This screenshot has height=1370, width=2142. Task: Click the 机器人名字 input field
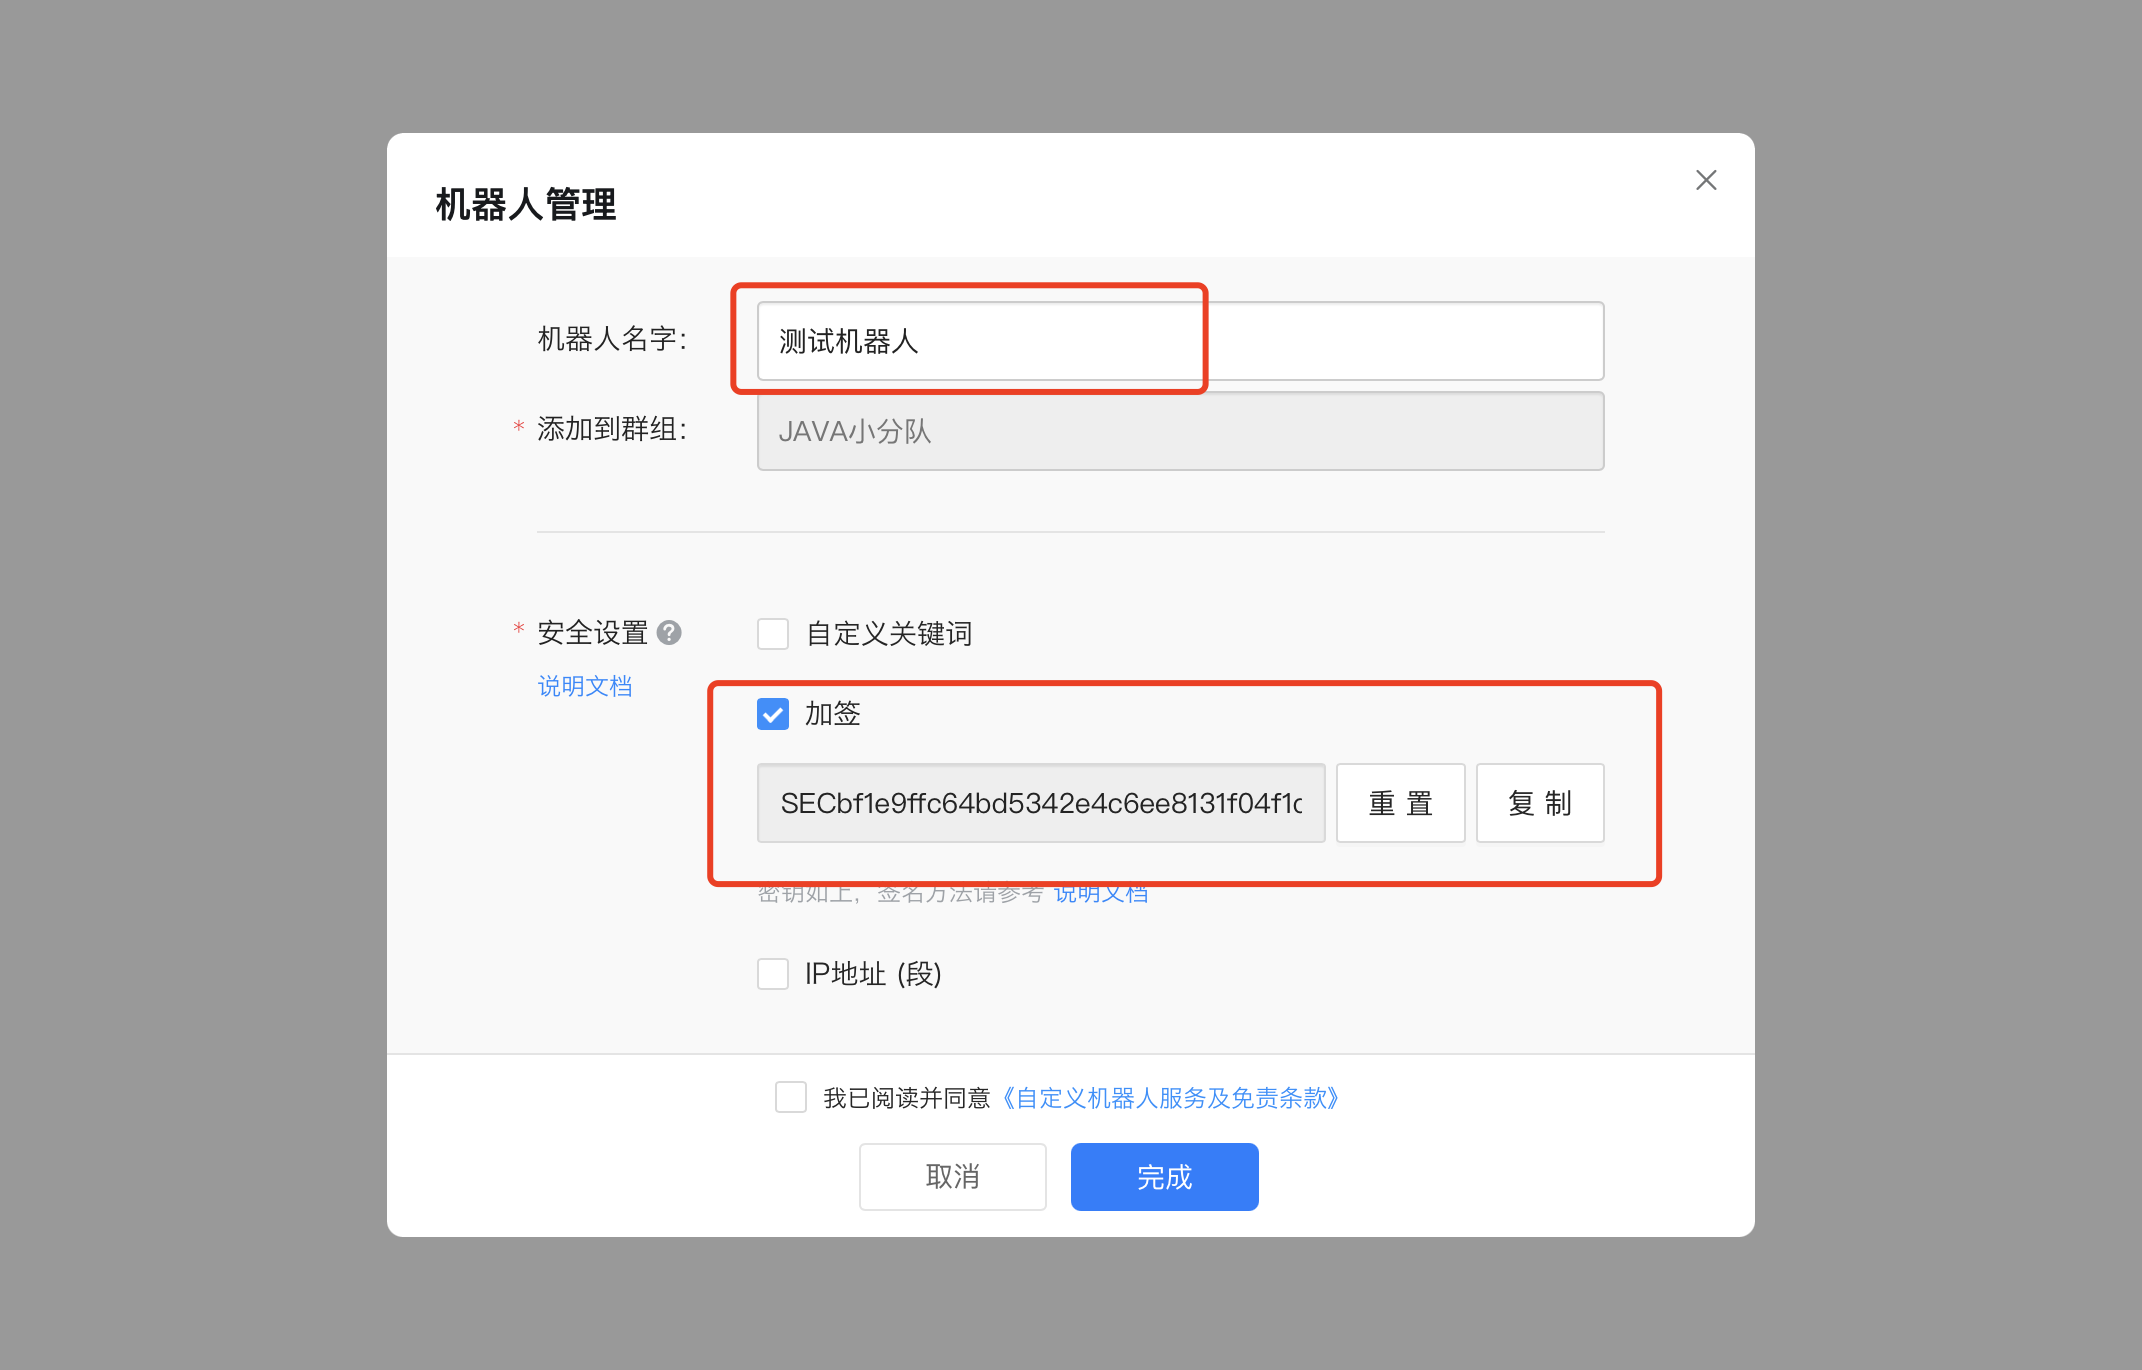pyautogui.click(x=1181, y=341)
